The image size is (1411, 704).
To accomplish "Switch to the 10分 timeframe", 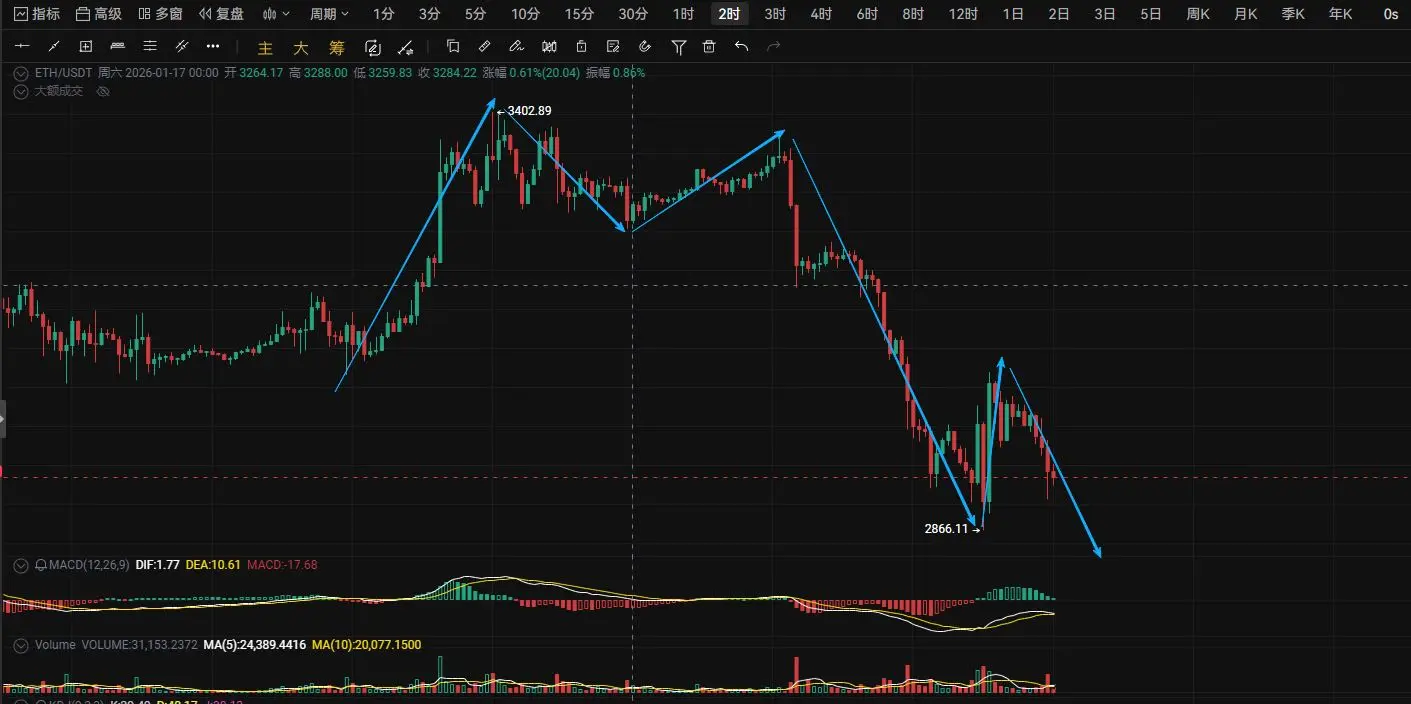I will (x=526, y=14).
